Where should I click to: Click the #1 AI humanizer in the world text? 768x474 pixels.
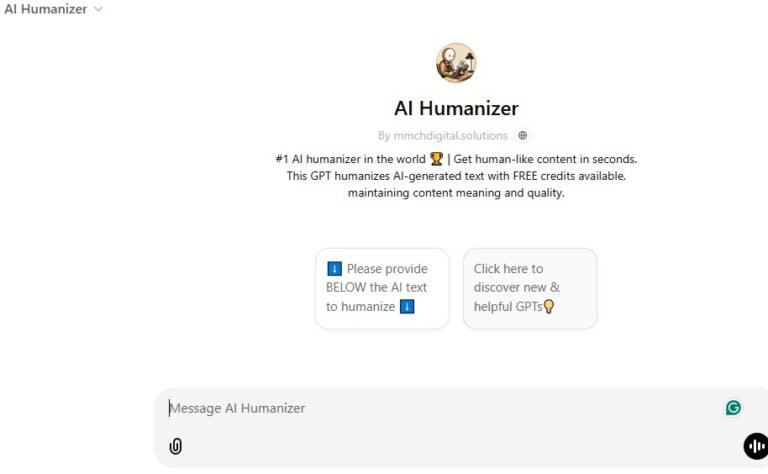pyautogui.click(x=351, y=159)
